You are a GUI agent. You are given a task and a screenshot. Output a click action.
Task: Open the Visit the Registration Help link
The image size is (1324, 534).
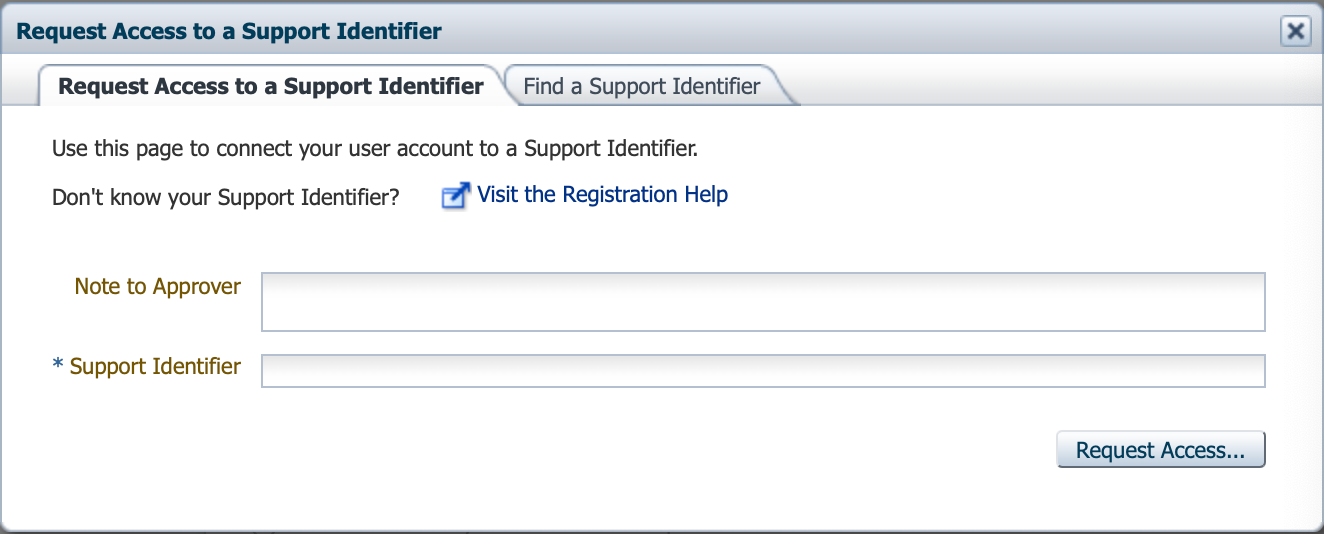(602, 195)
